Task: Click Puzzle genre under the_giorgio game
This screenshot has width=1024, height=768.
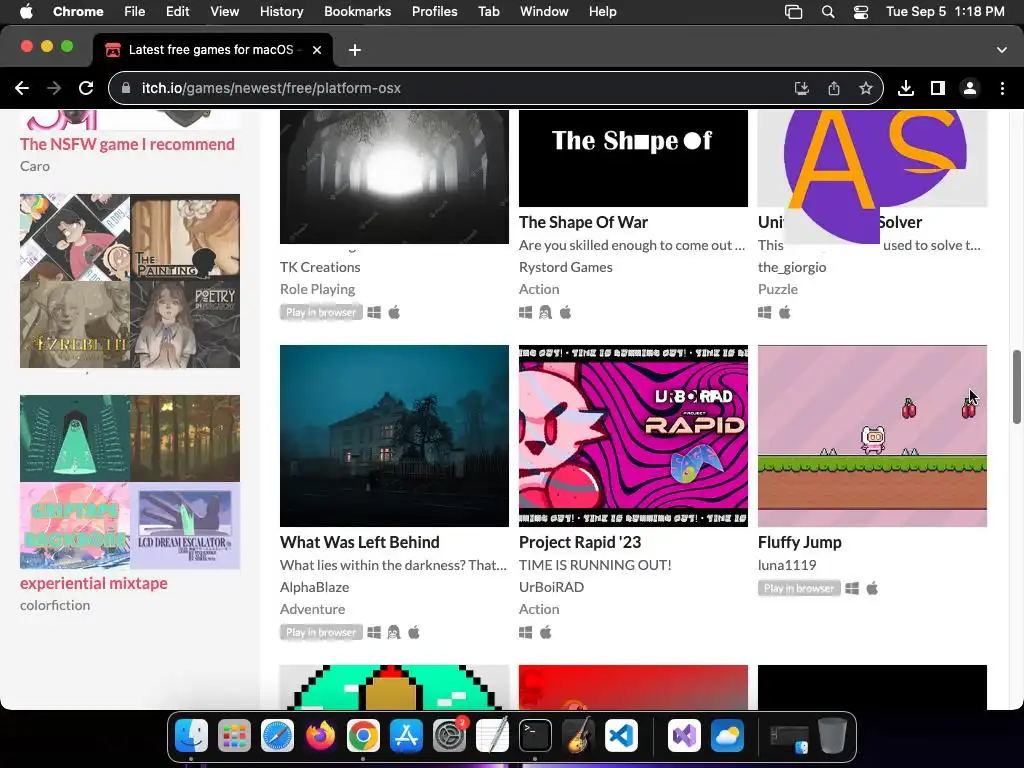Action: (778, 289)
